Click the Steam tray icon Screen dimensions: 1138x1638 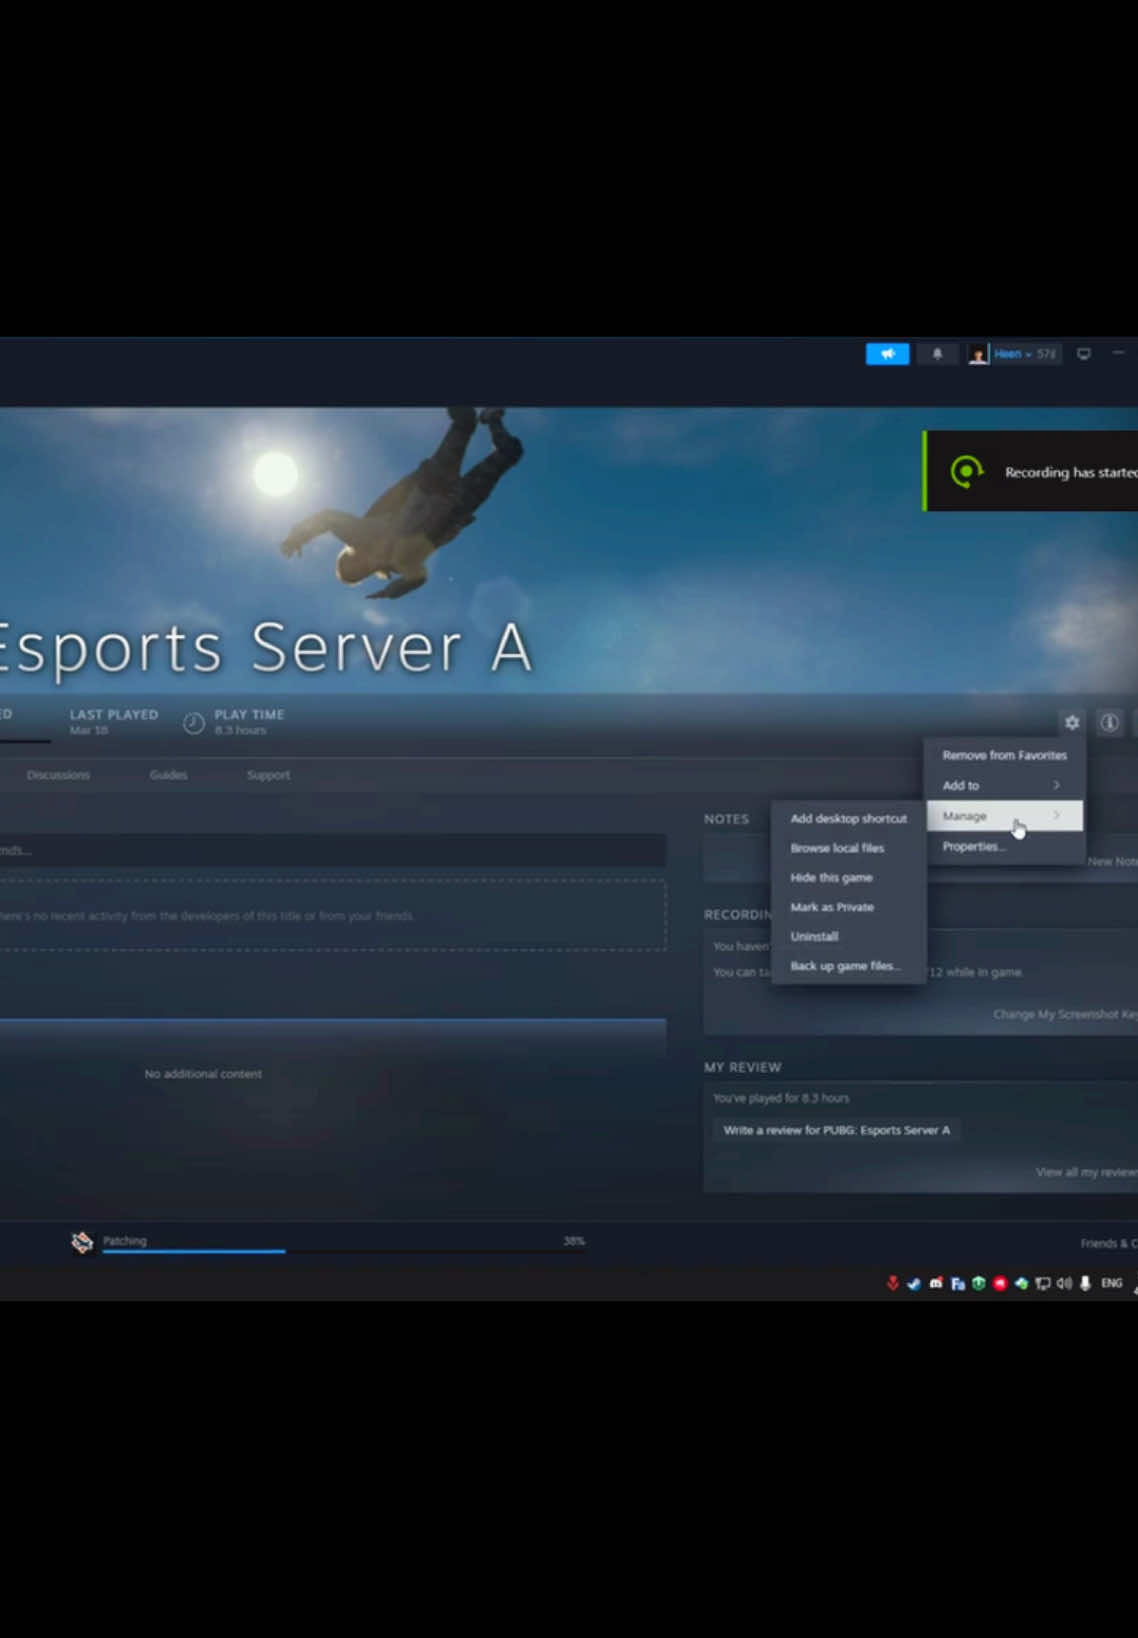[914, 1283]
